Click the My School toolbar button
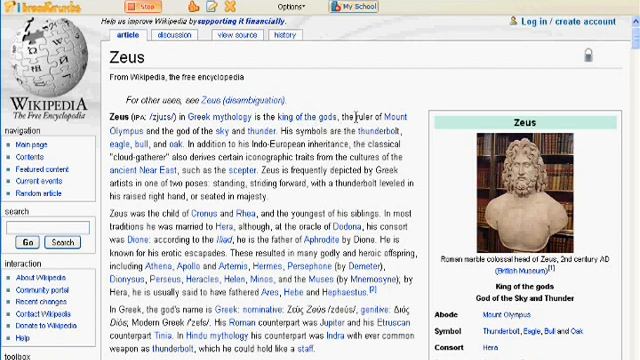This screenshot has width=640, height=360. click(x=353, y=7)
